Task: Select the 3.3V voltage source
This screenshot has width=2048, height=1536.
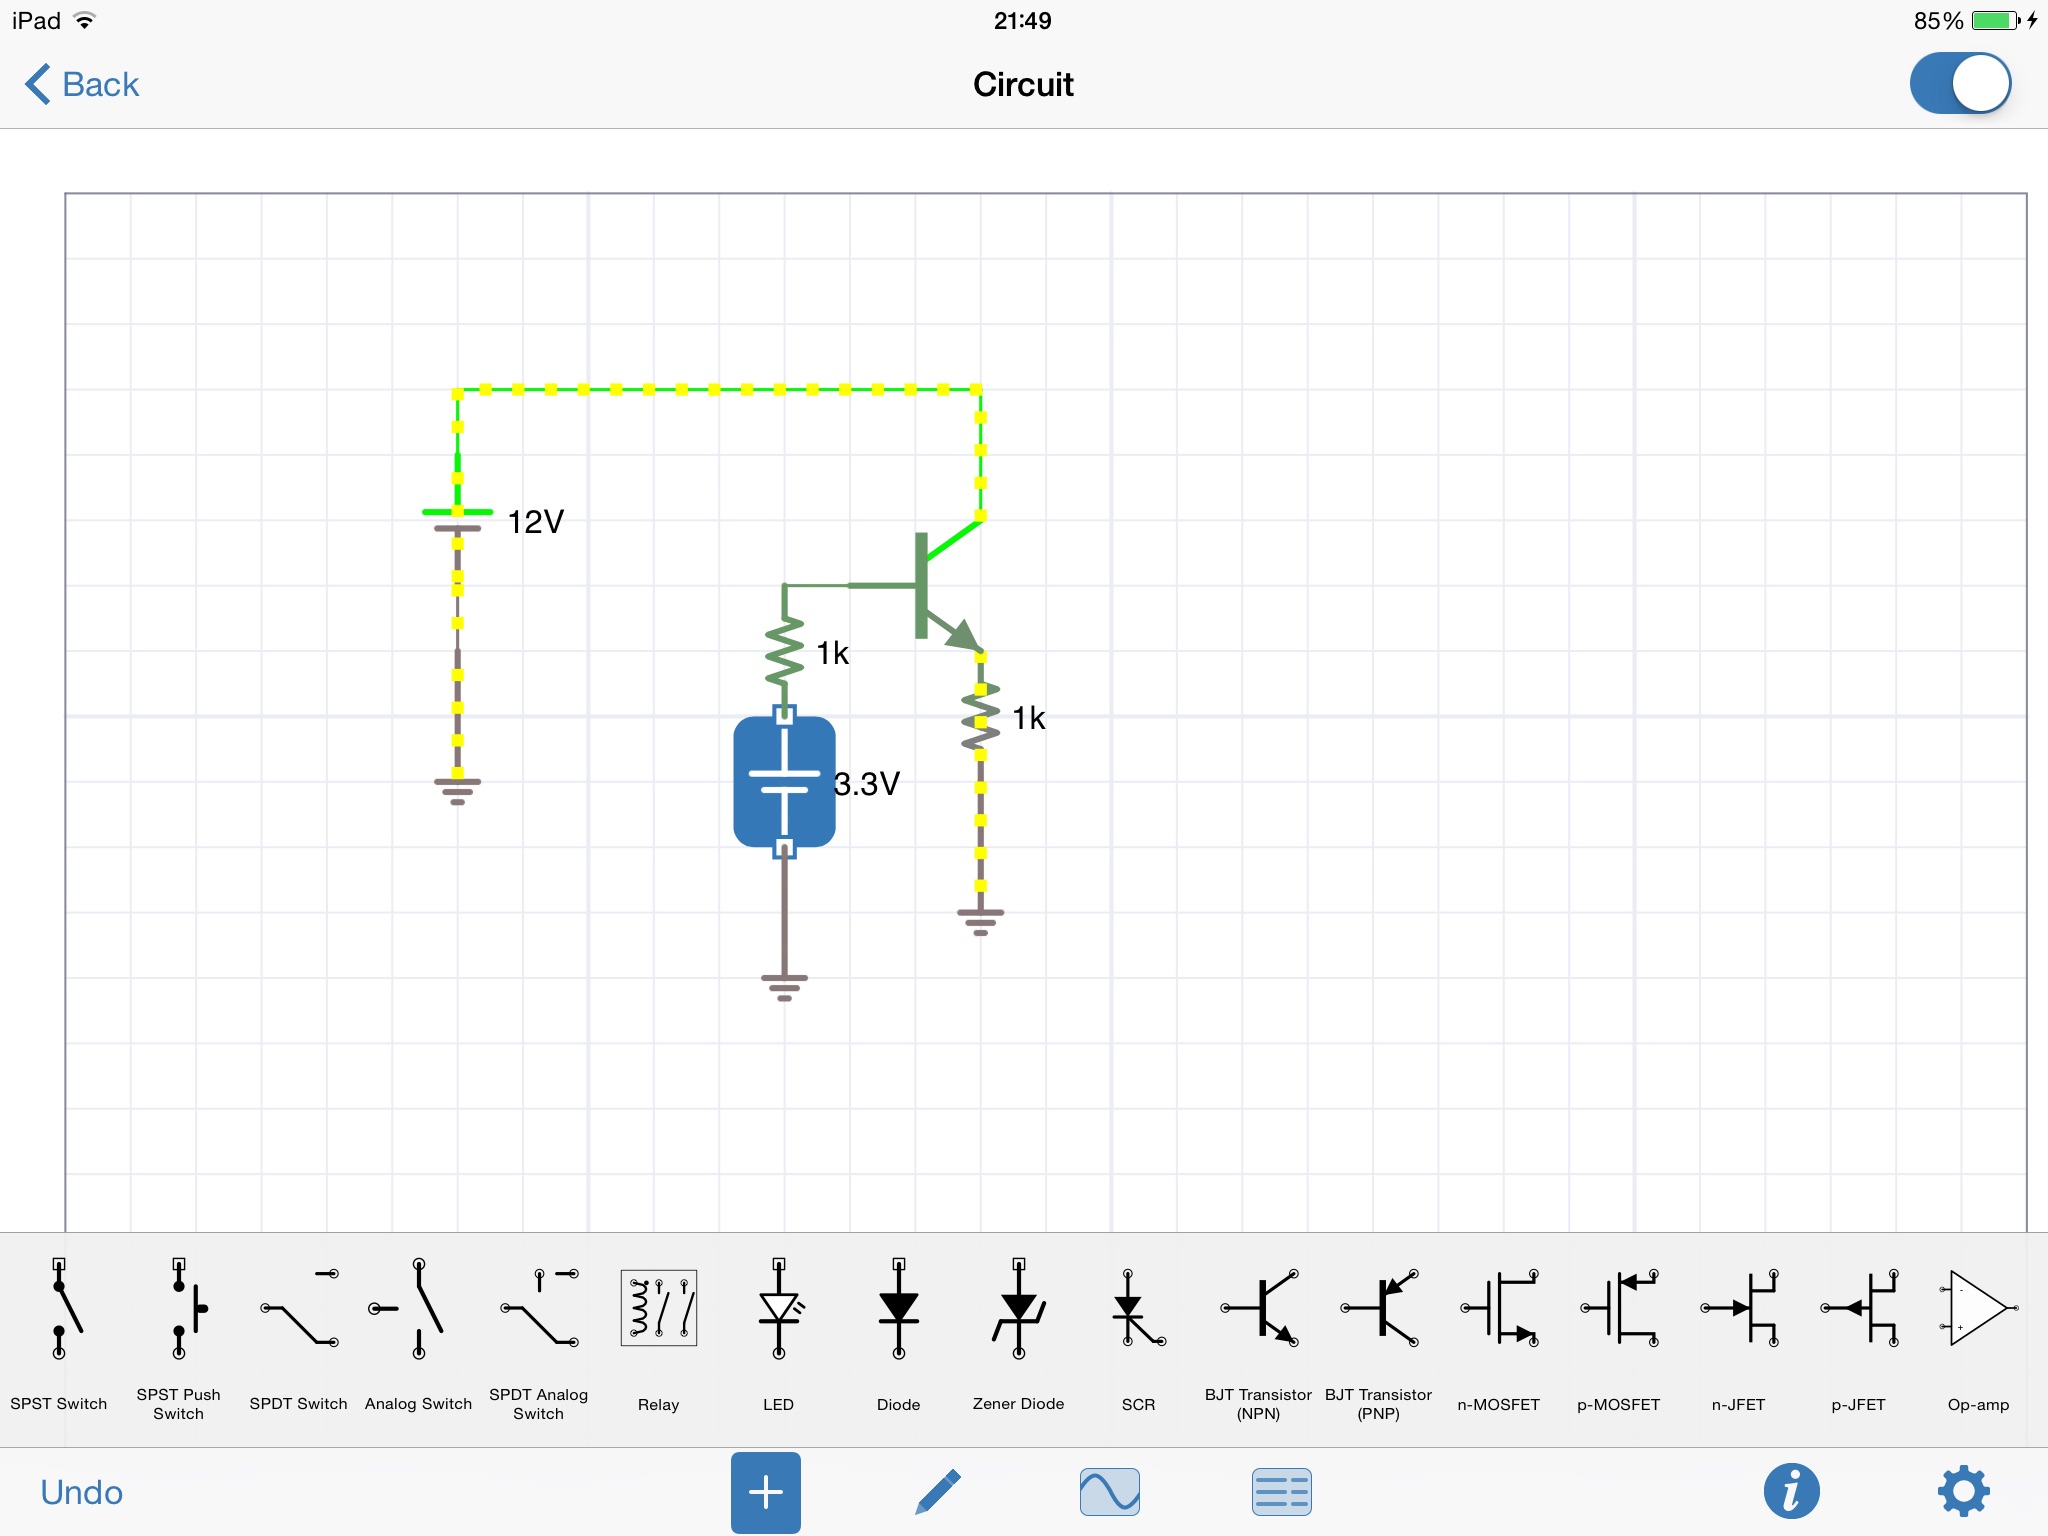Action: click(x=784, y=782)
